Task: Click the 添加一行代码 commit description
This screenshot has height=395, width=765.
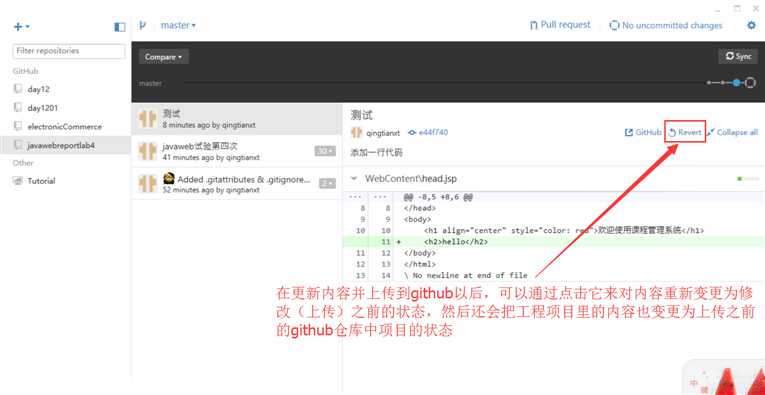Action: 377,153
